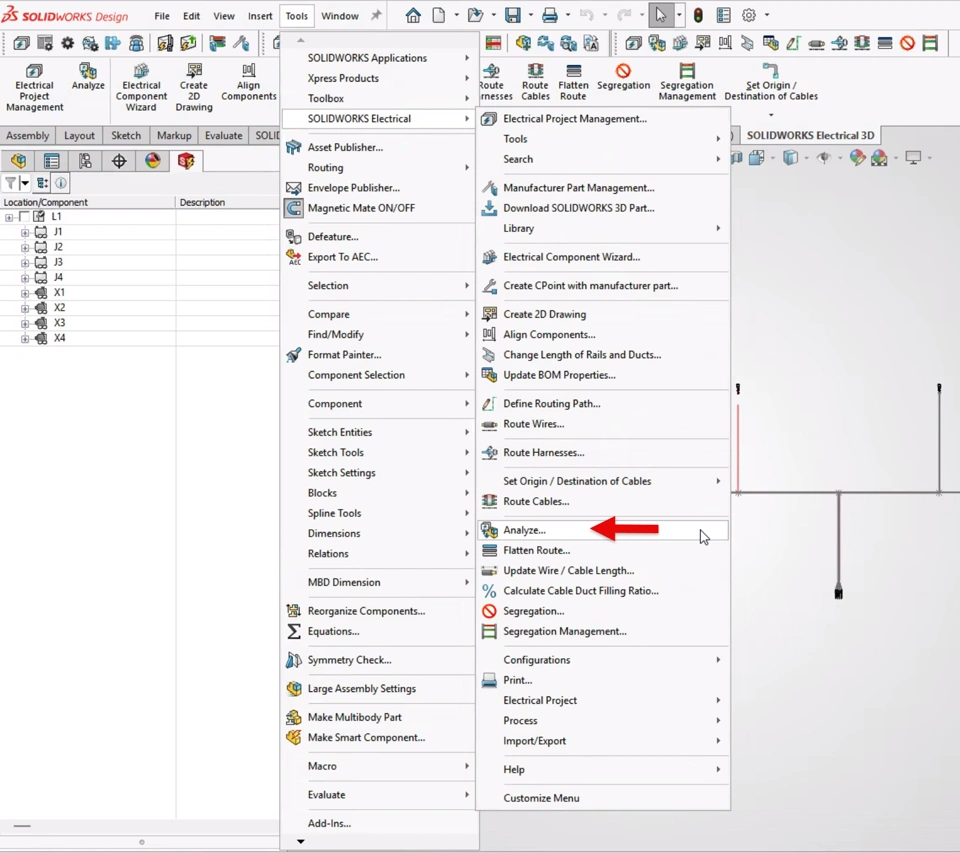Open the PropertyManager tab icon
The height and width of the screenshot is (853, 960).
coord(51,161)
